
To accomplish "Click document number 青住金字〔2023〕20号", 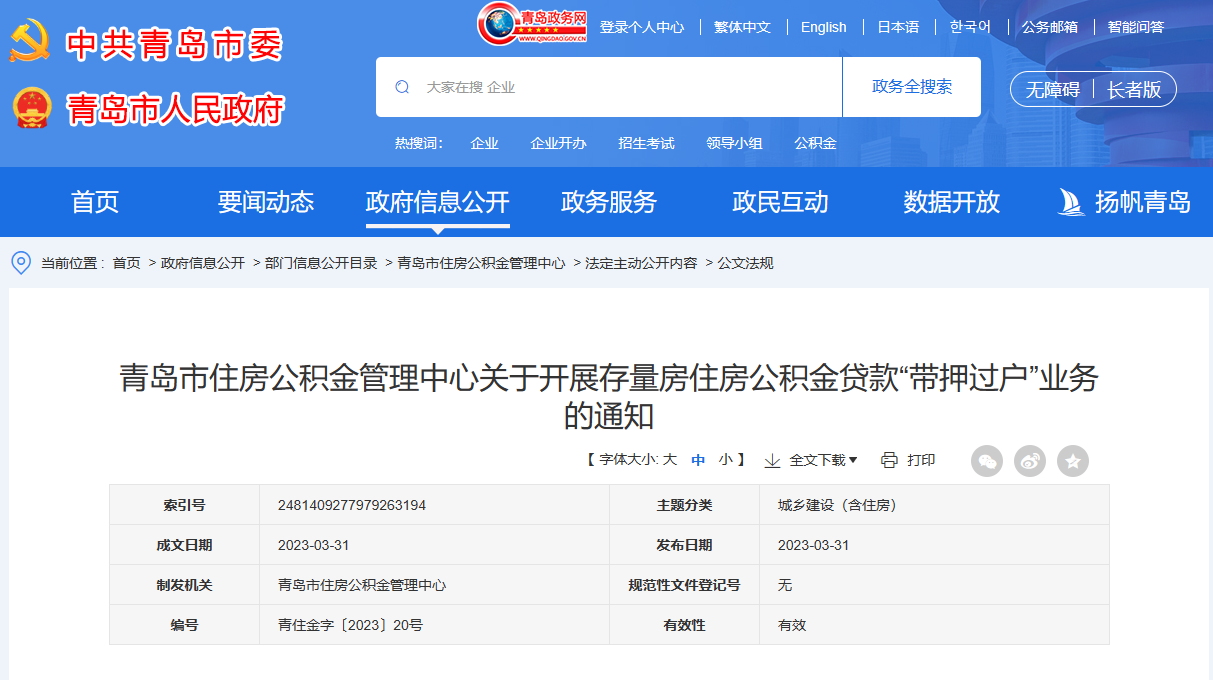I will click(x=350, y=625).
